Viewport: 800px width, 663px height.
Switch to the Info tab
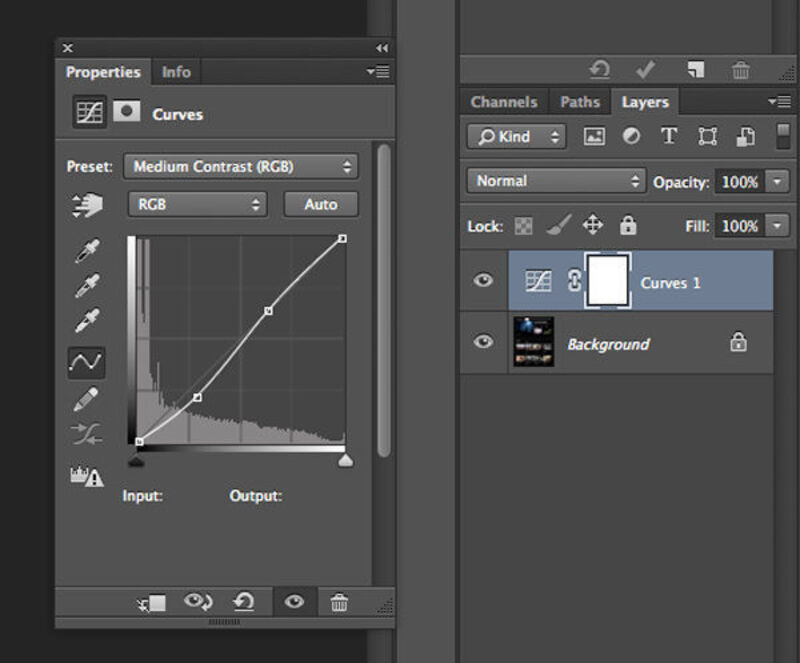[x=176, y=72]
